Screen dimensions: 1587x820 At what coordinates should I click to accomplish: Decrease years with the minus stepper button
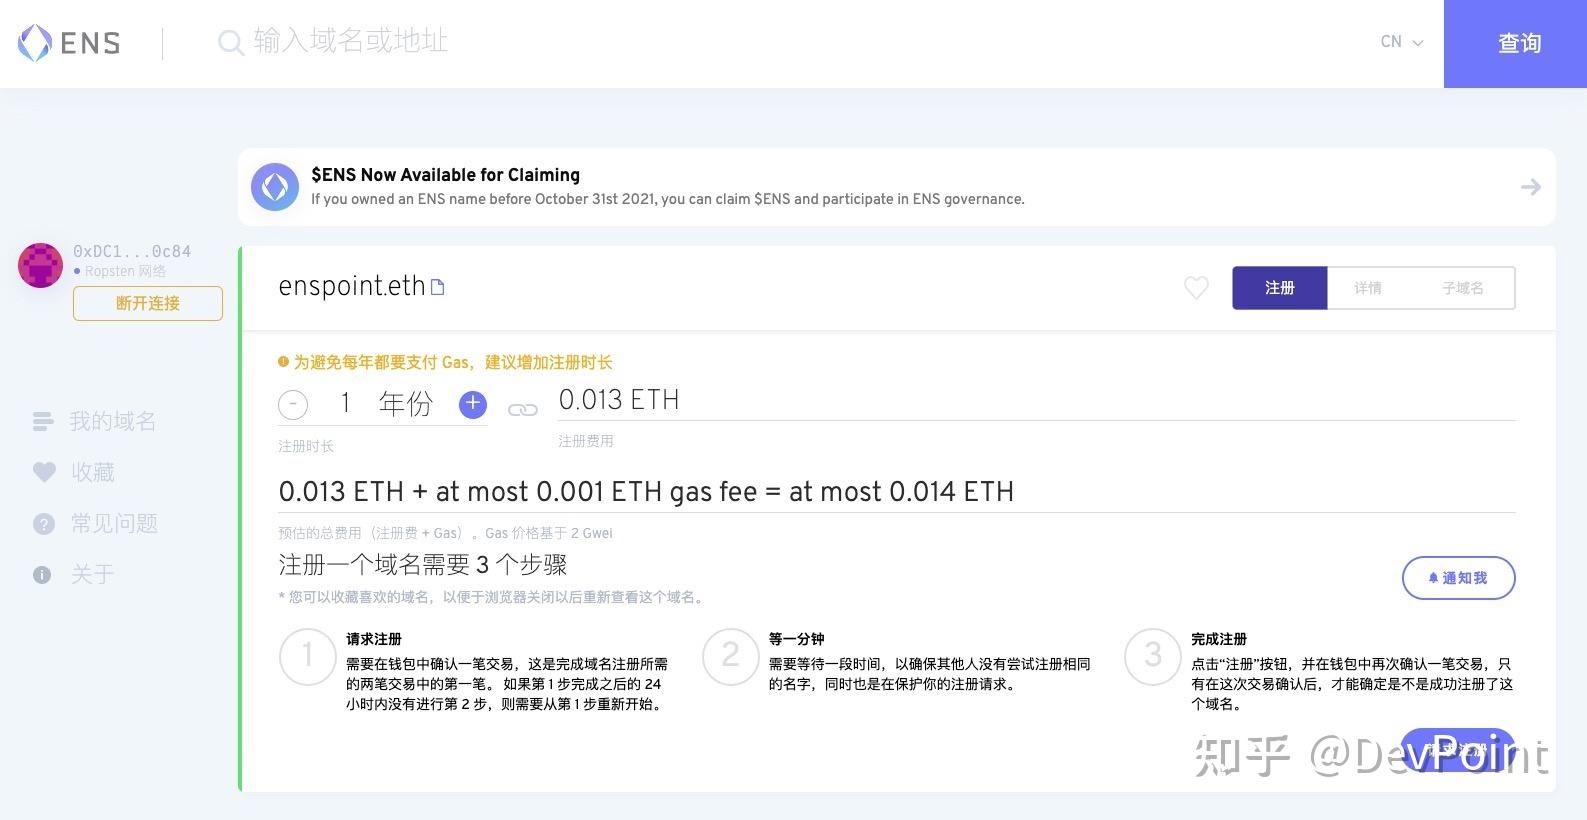(293, 404)
